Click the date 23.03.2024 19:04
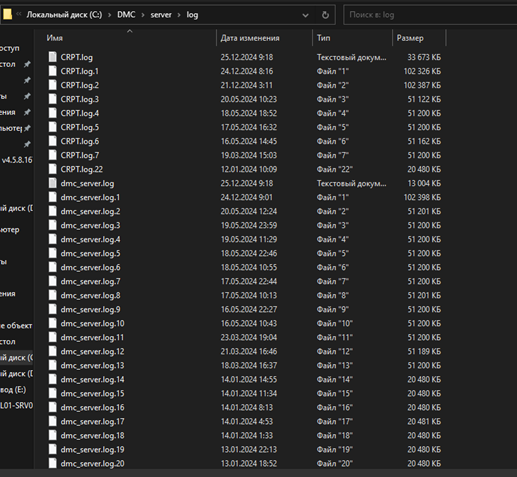 point(249,337)
